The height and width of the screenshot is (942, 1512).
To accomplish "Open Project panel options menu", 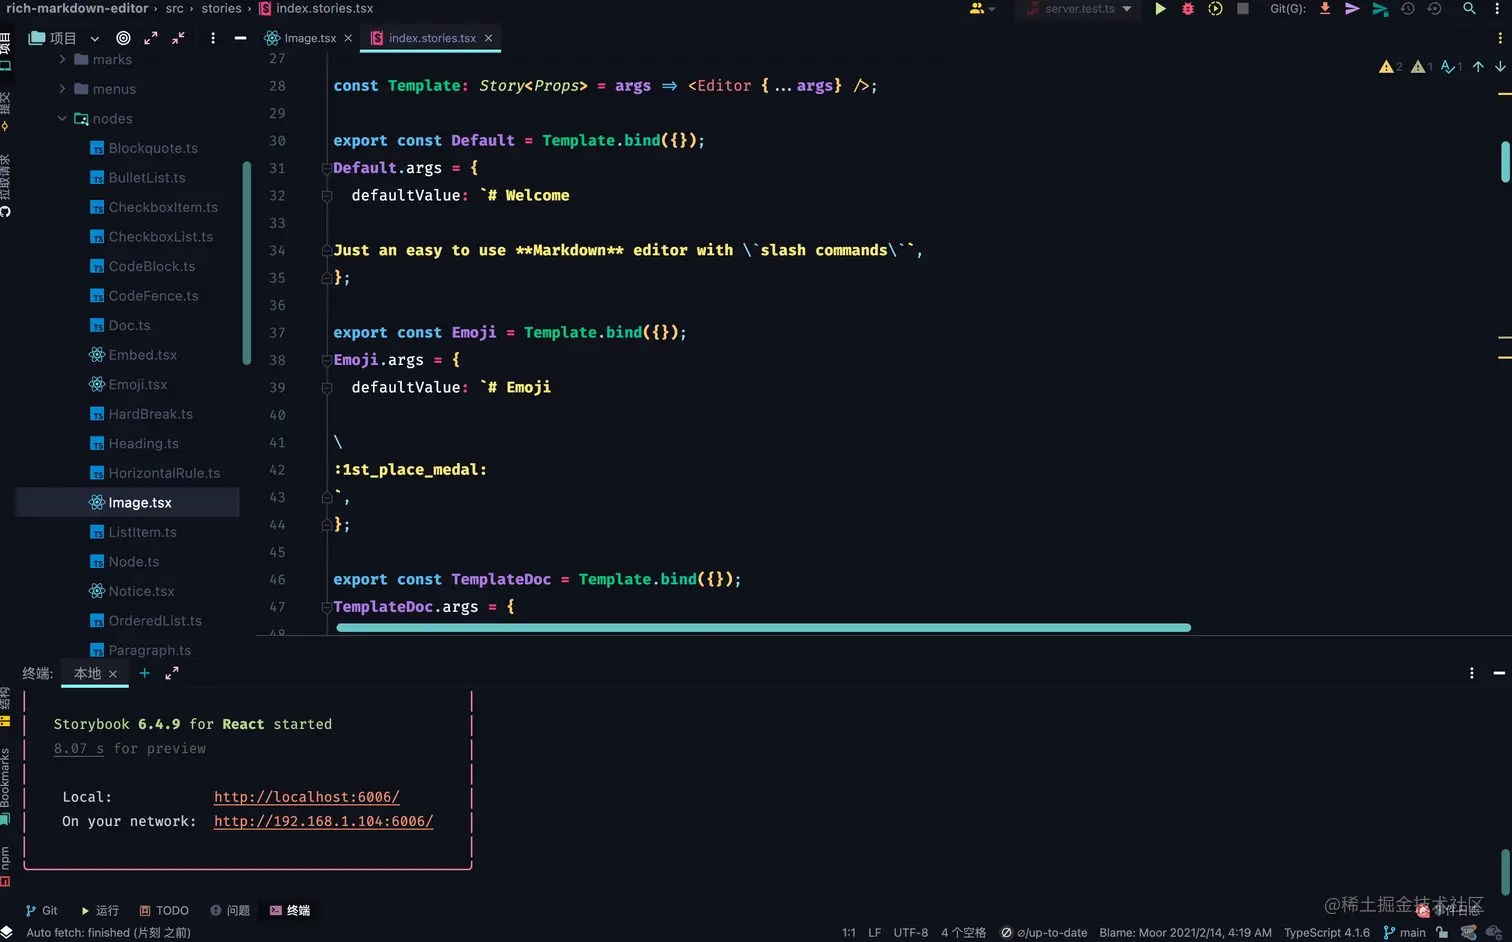I will pyautogui.click(x=213, y=38).
